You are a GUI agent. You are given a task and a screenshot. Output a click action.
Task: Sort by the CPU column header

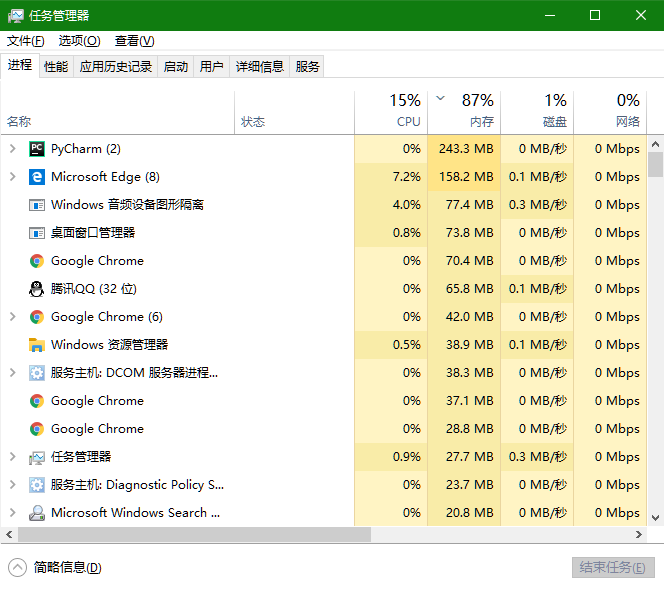[391, 112]
